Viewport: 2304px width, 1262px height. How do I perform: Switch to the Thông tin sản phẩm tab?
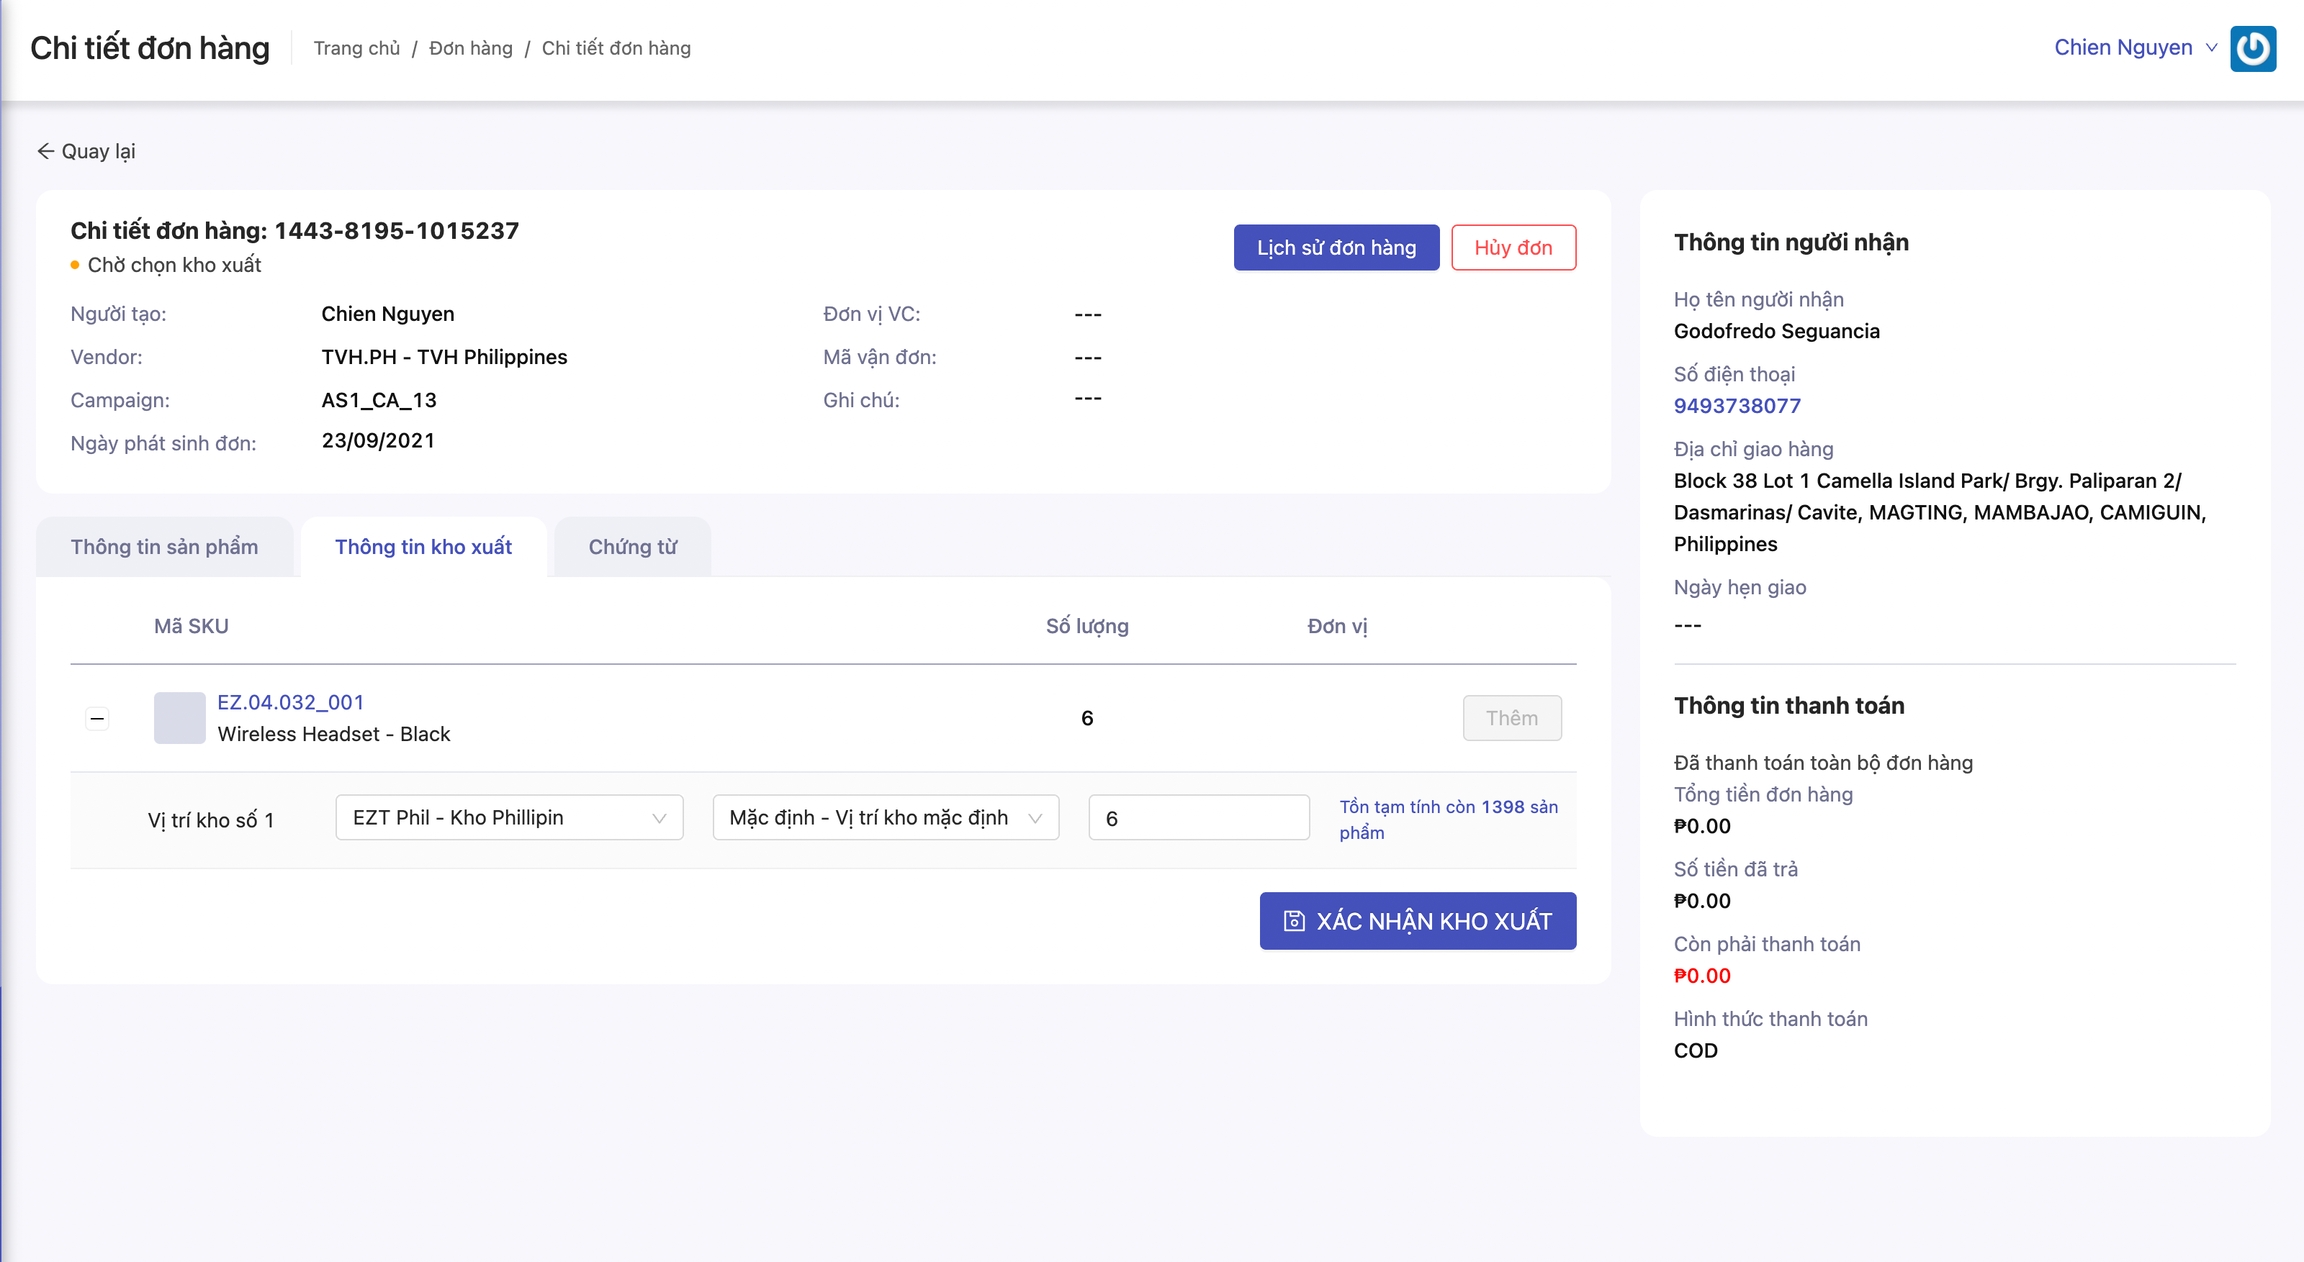click(x=164, y=547)
